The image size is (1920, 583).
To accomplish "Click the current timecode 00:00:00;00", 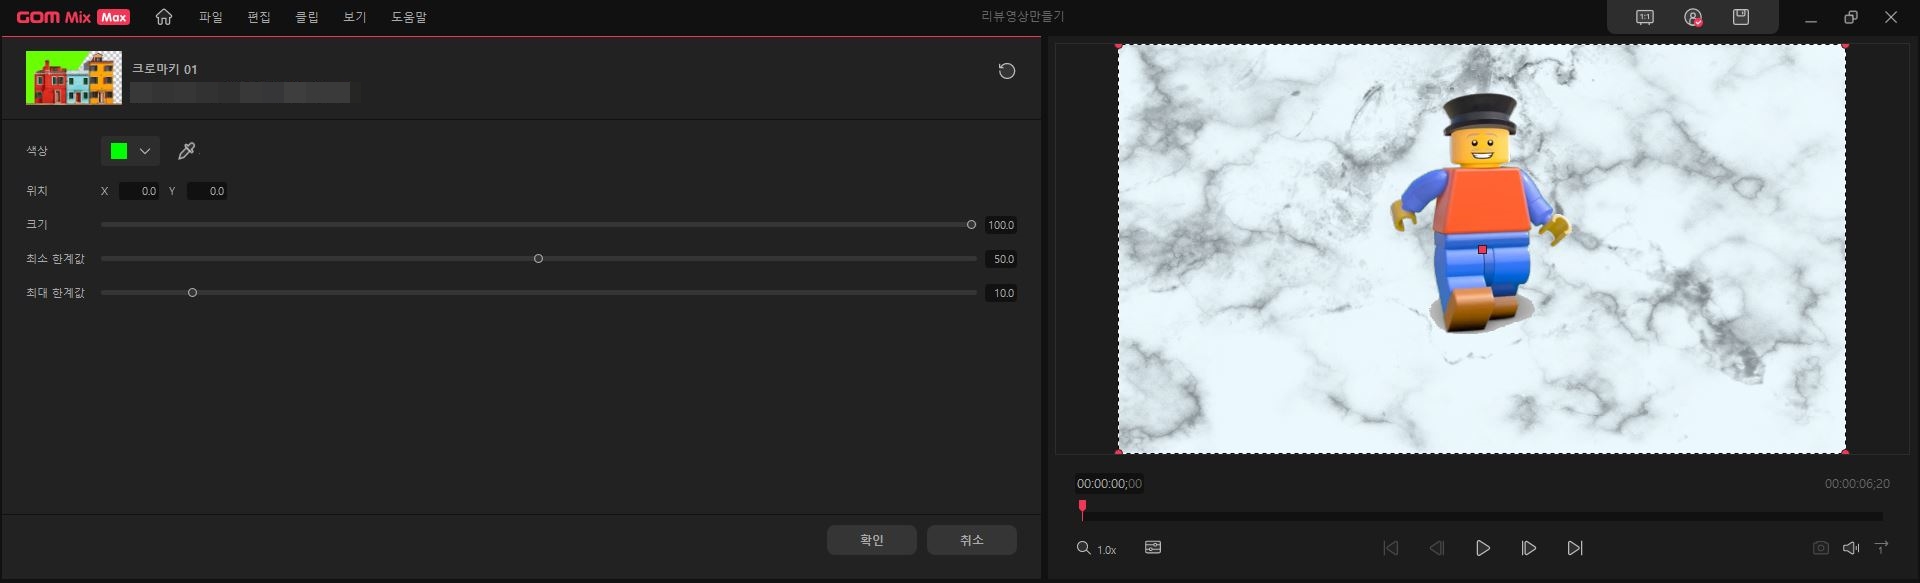I will pyautogui.click(x=1109, y=484).
